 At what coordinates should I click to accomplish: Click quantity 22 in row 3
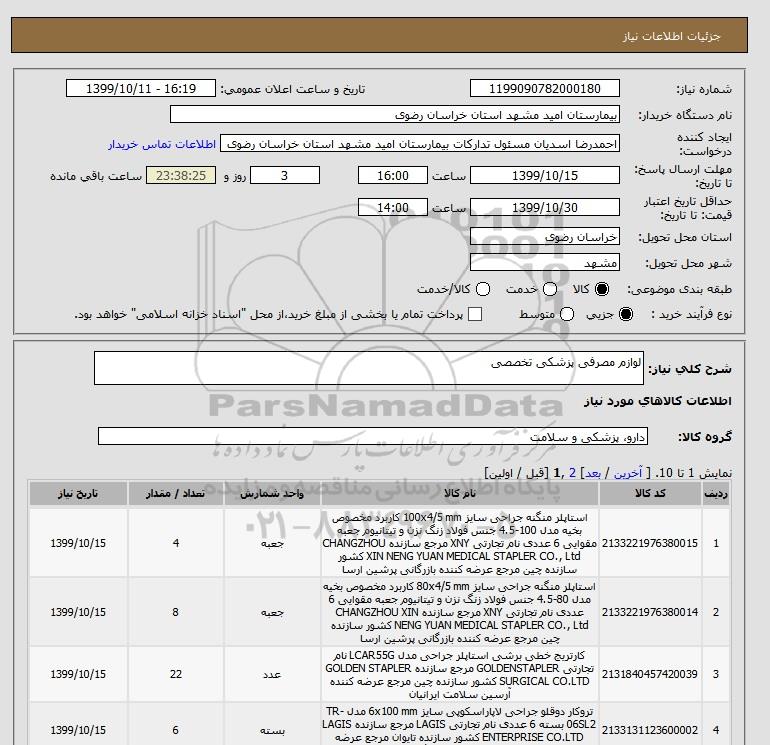pyautogui.click(x=176, y=674)
